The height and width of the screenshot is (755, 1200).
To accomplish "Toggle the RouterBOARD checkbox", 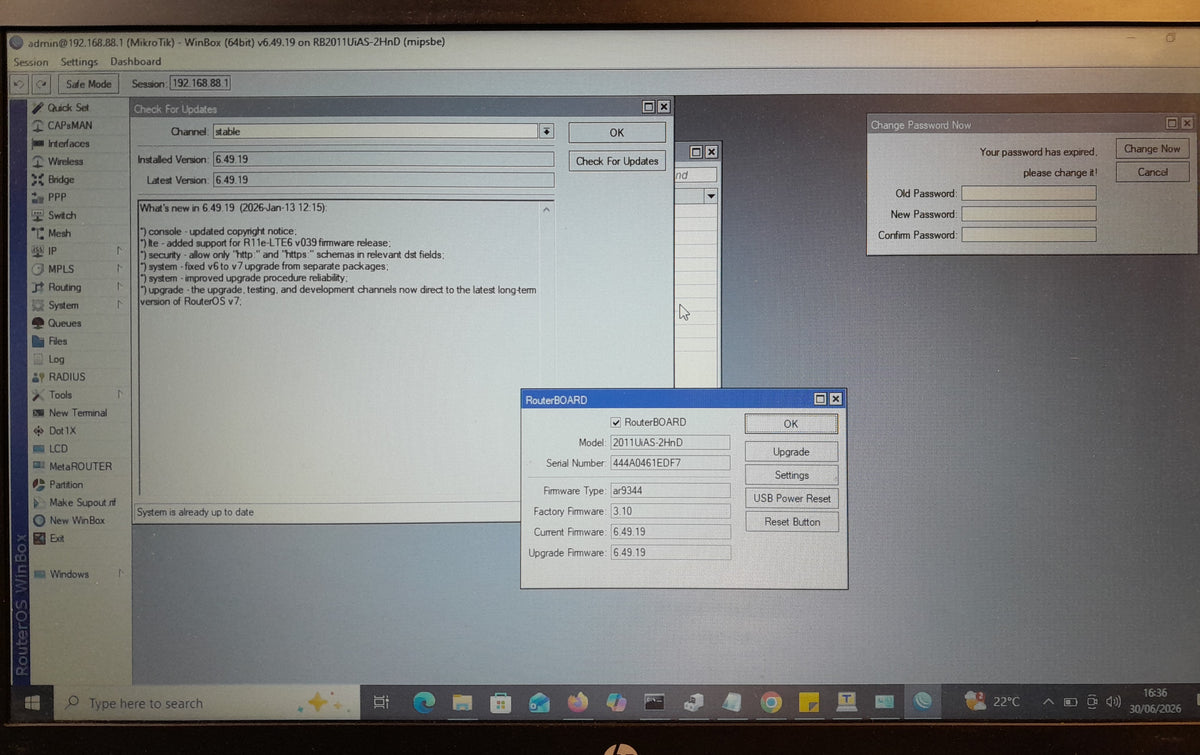I will coord(616,422).
